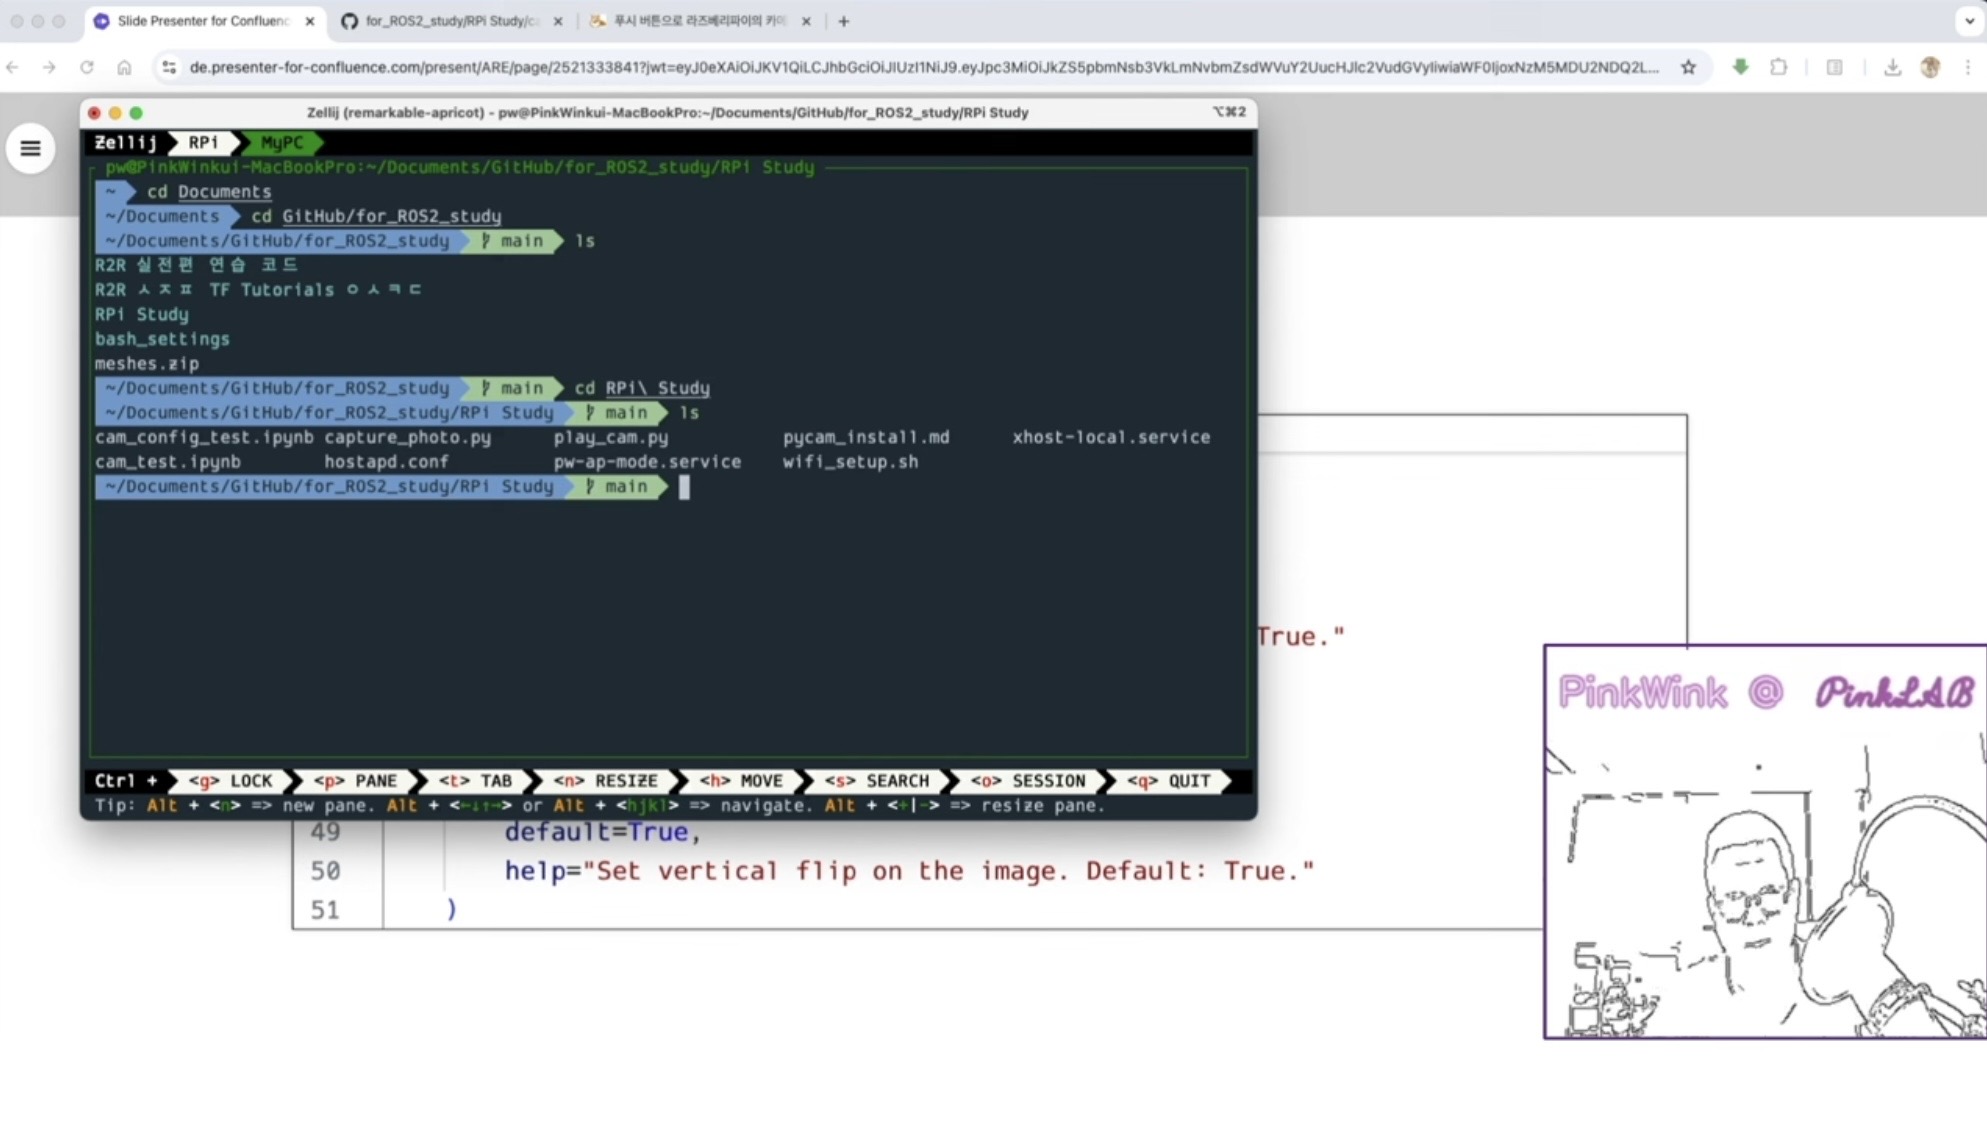
Task: Toggle the browser side panel icon
Action: [1834, 67]
